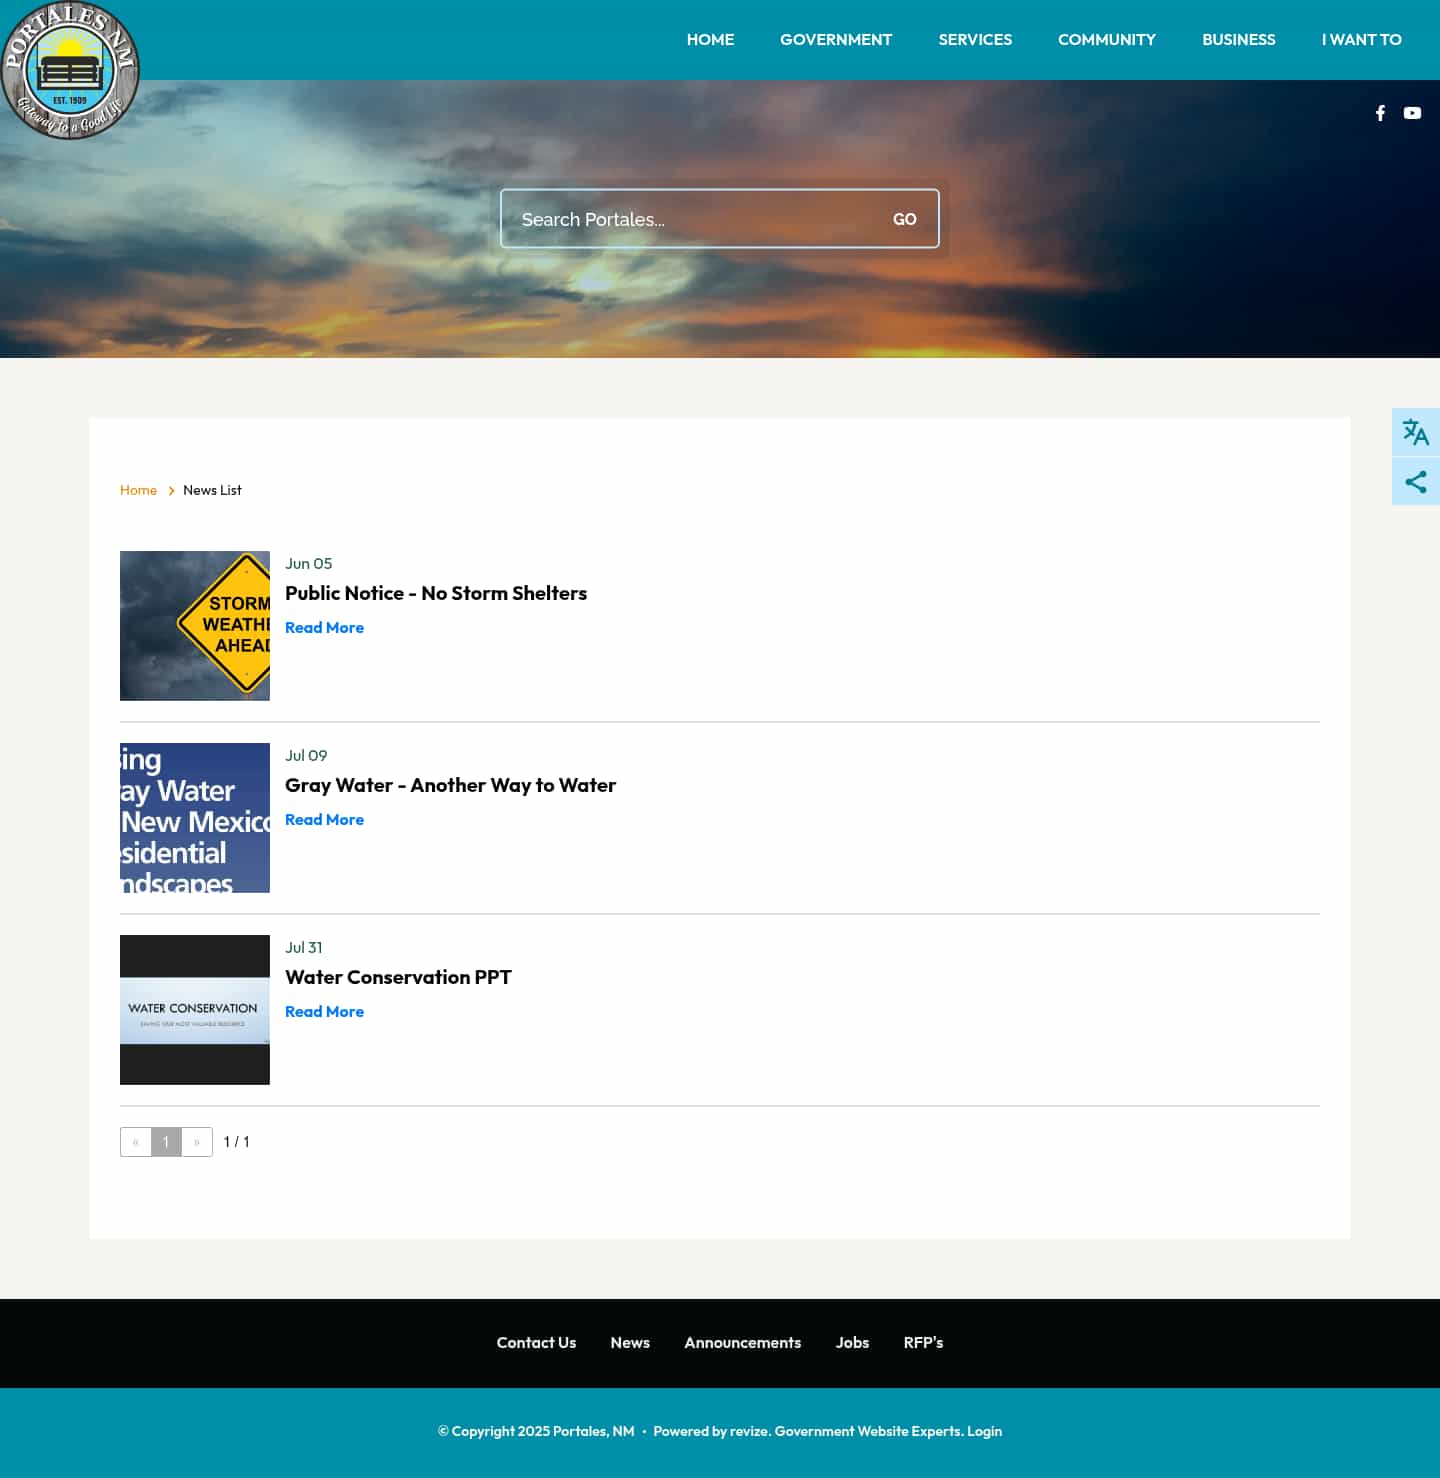Expand the SERVICES dropdown
Screen dimensions: 1440x1478
pyautogui.click(x=975, y=40)
